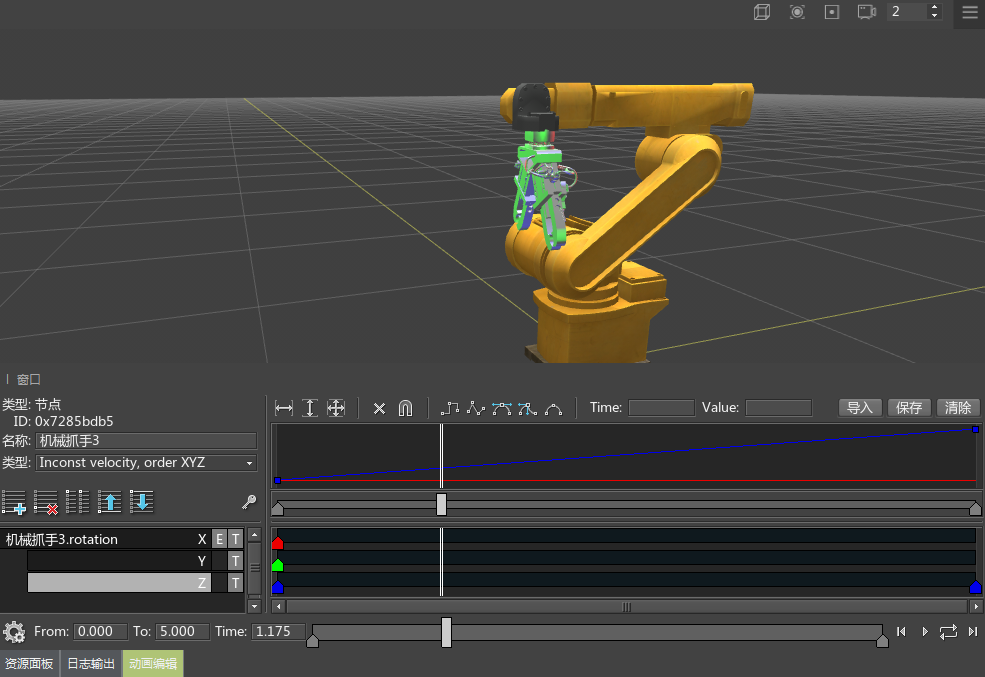The width and height of the screenshot is (985, 677).
Task: Open the hamburger menu in top right
Action: pos(969,13)
